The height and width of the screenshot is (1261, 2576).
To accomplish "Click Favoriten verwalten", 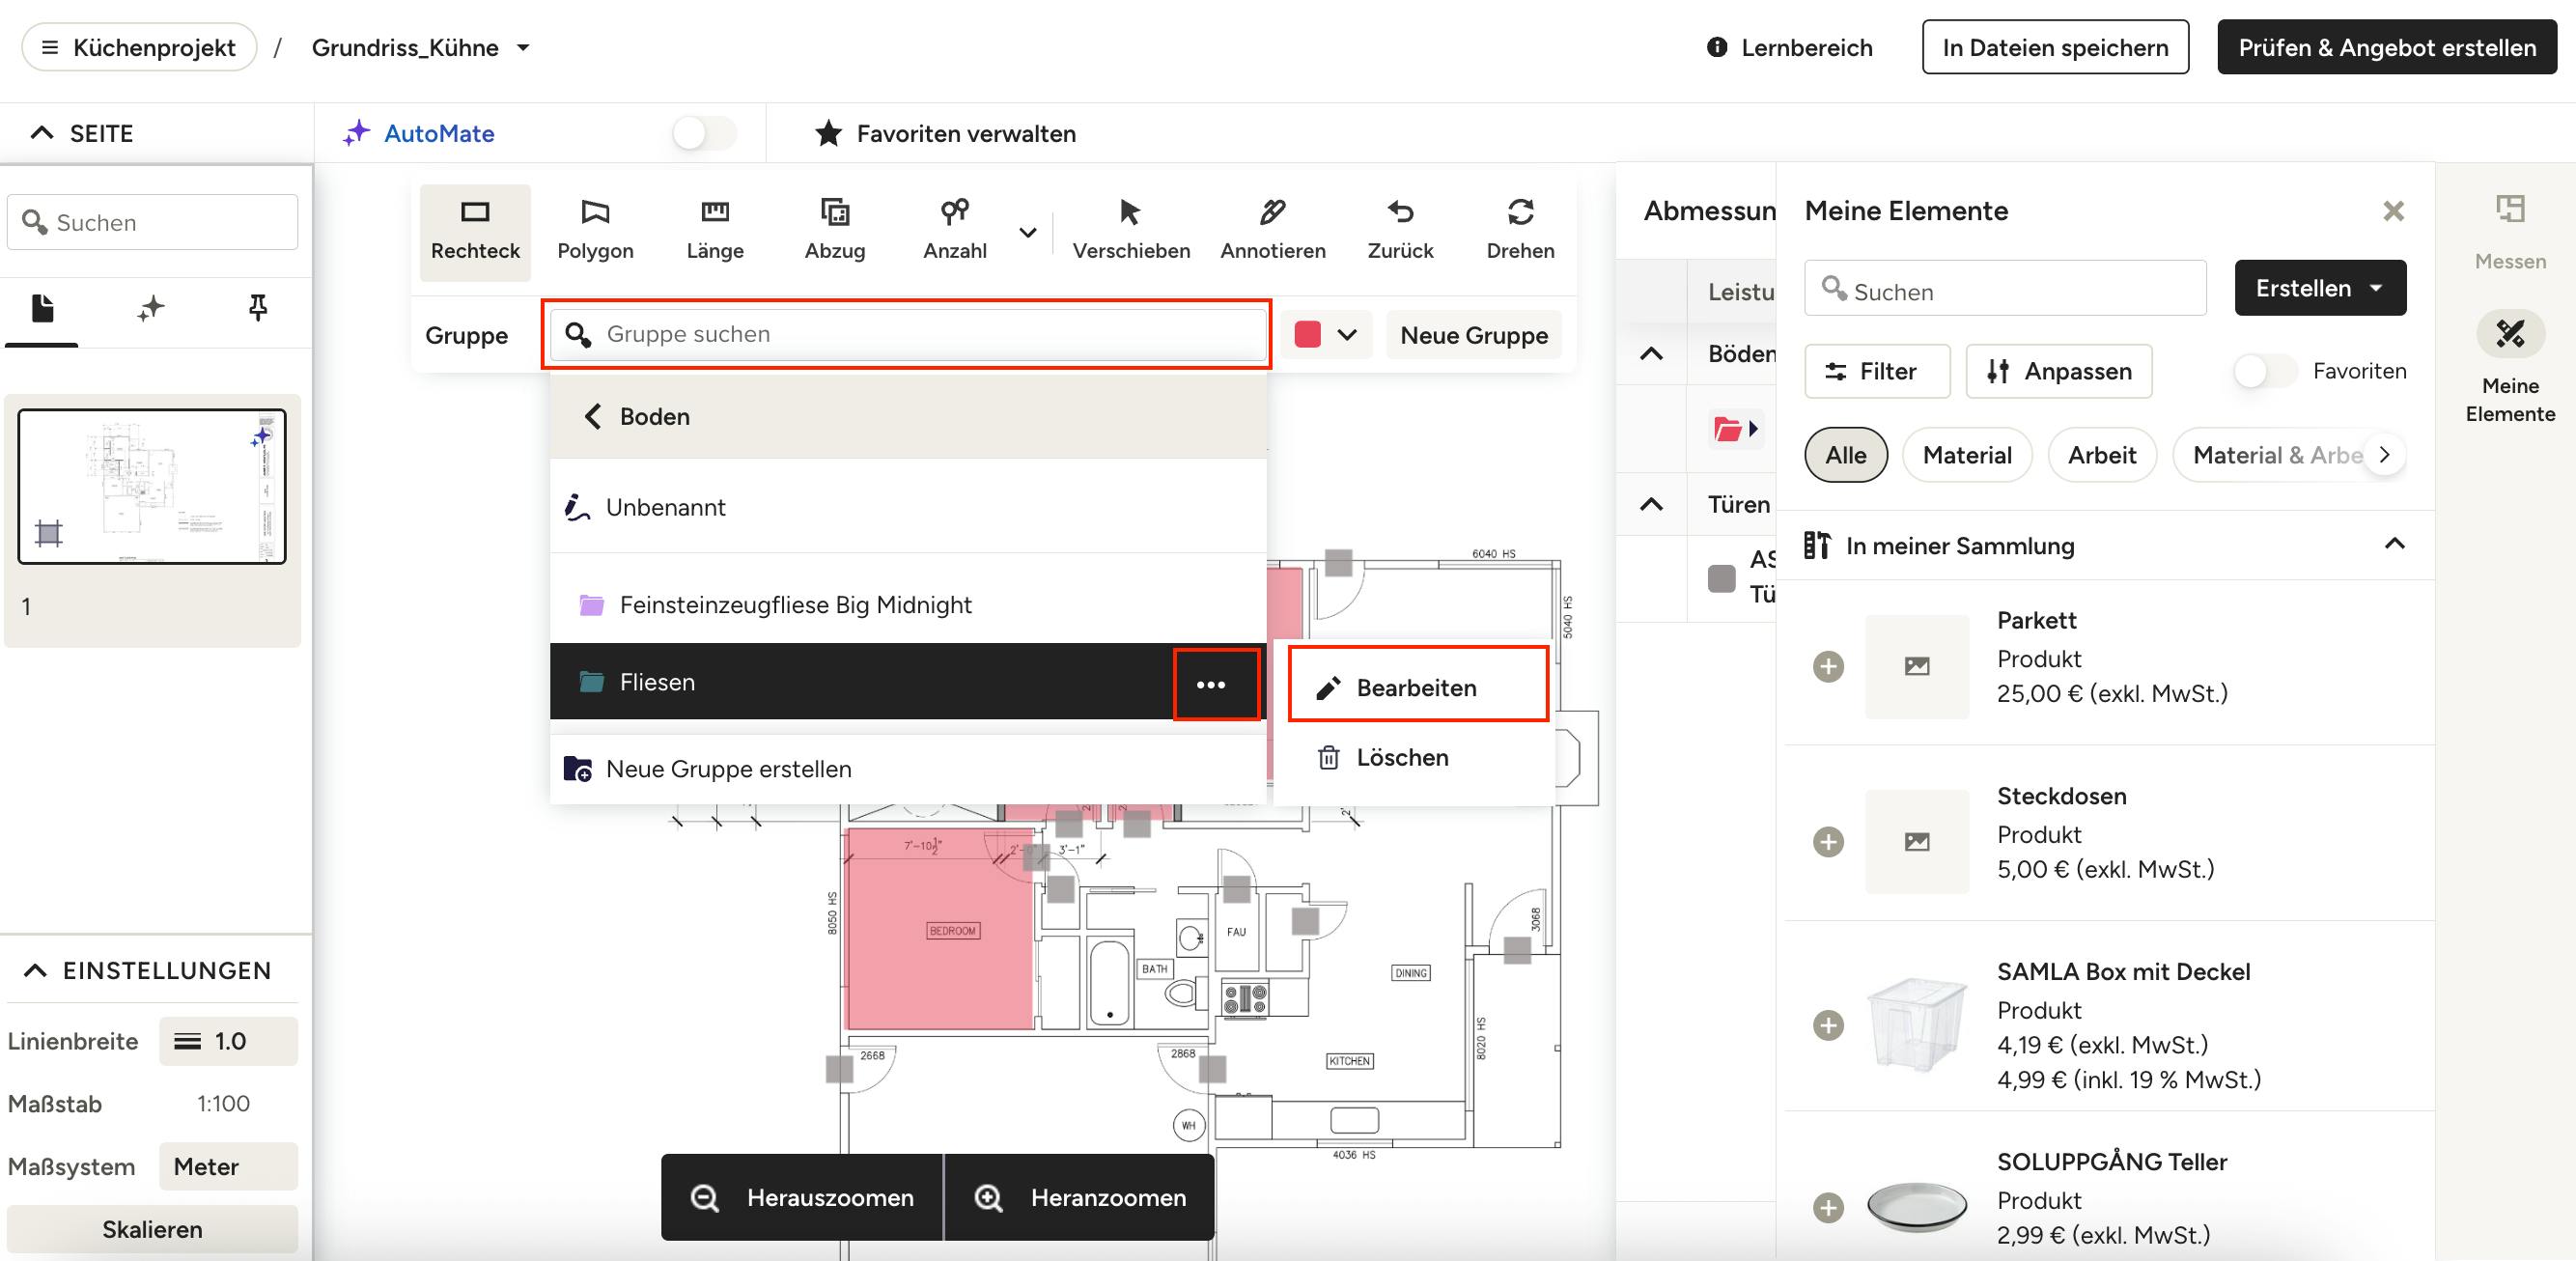I will click(945, 133).
